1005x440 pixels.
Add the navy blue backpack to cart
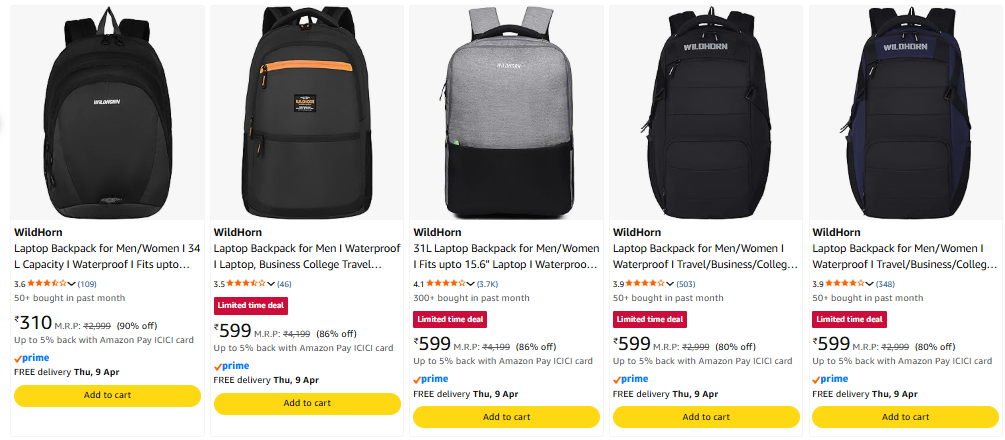906,417
